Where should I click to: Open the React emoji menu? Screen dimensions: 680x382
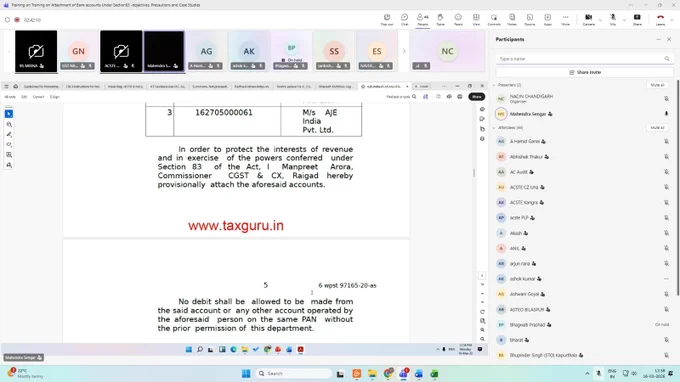click(x=458, y=20)
